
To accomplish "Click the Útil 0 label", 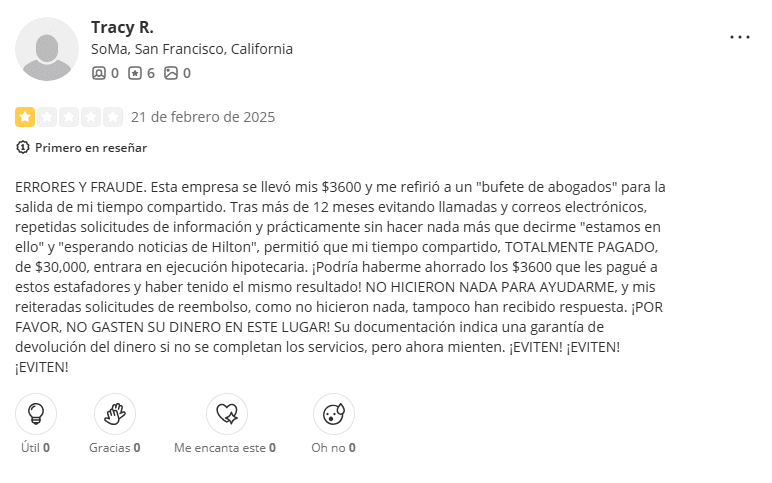I will tap(36, 448).
